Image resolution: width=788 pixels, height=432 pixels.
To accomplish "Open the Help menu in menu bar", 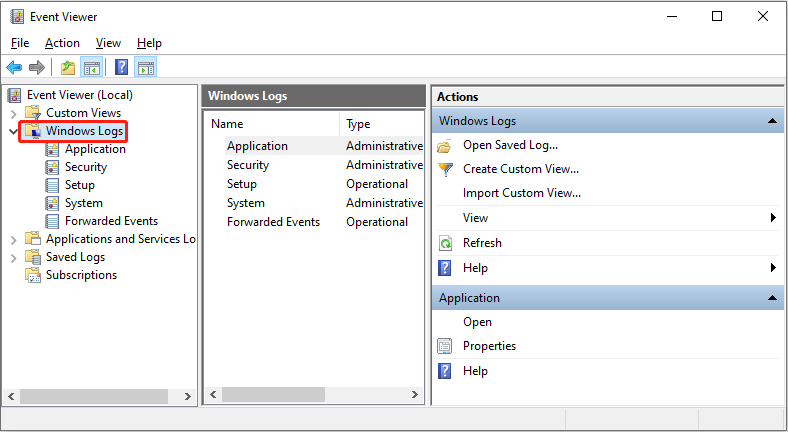I will coord(149,43).
